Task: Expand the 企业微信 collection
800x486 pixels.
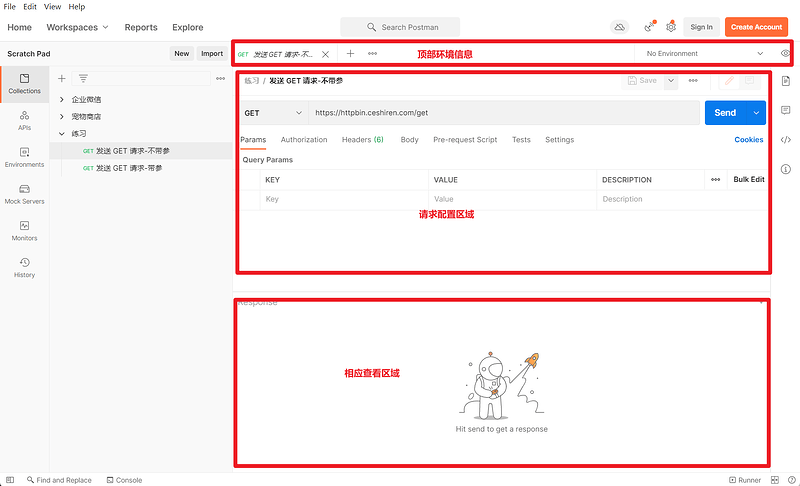Action: tap(62, 99)
